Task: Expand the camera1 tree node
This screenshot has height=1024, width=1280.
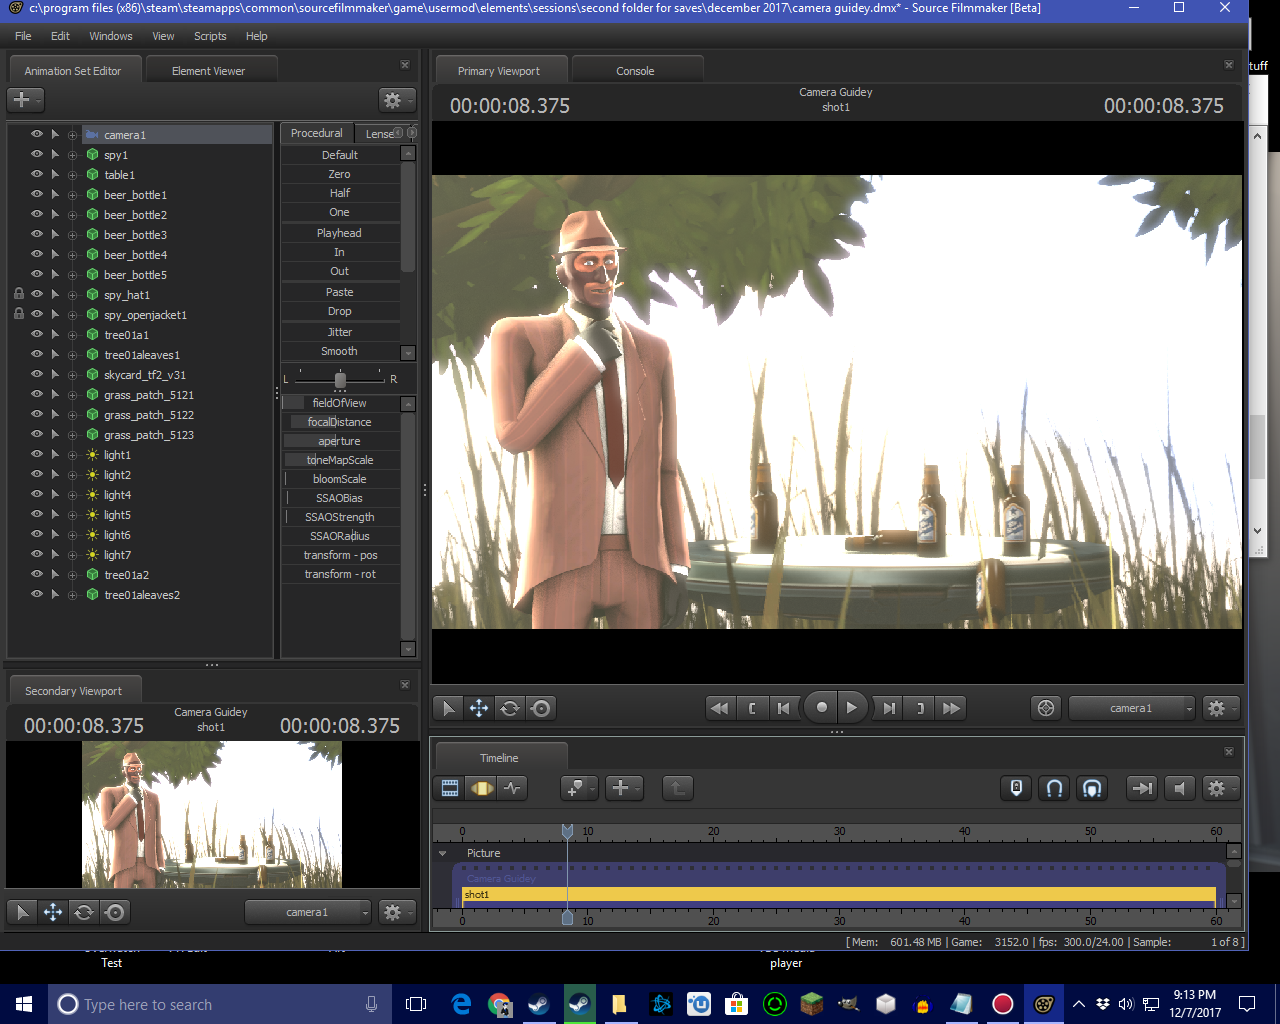Action: [72, 135]
